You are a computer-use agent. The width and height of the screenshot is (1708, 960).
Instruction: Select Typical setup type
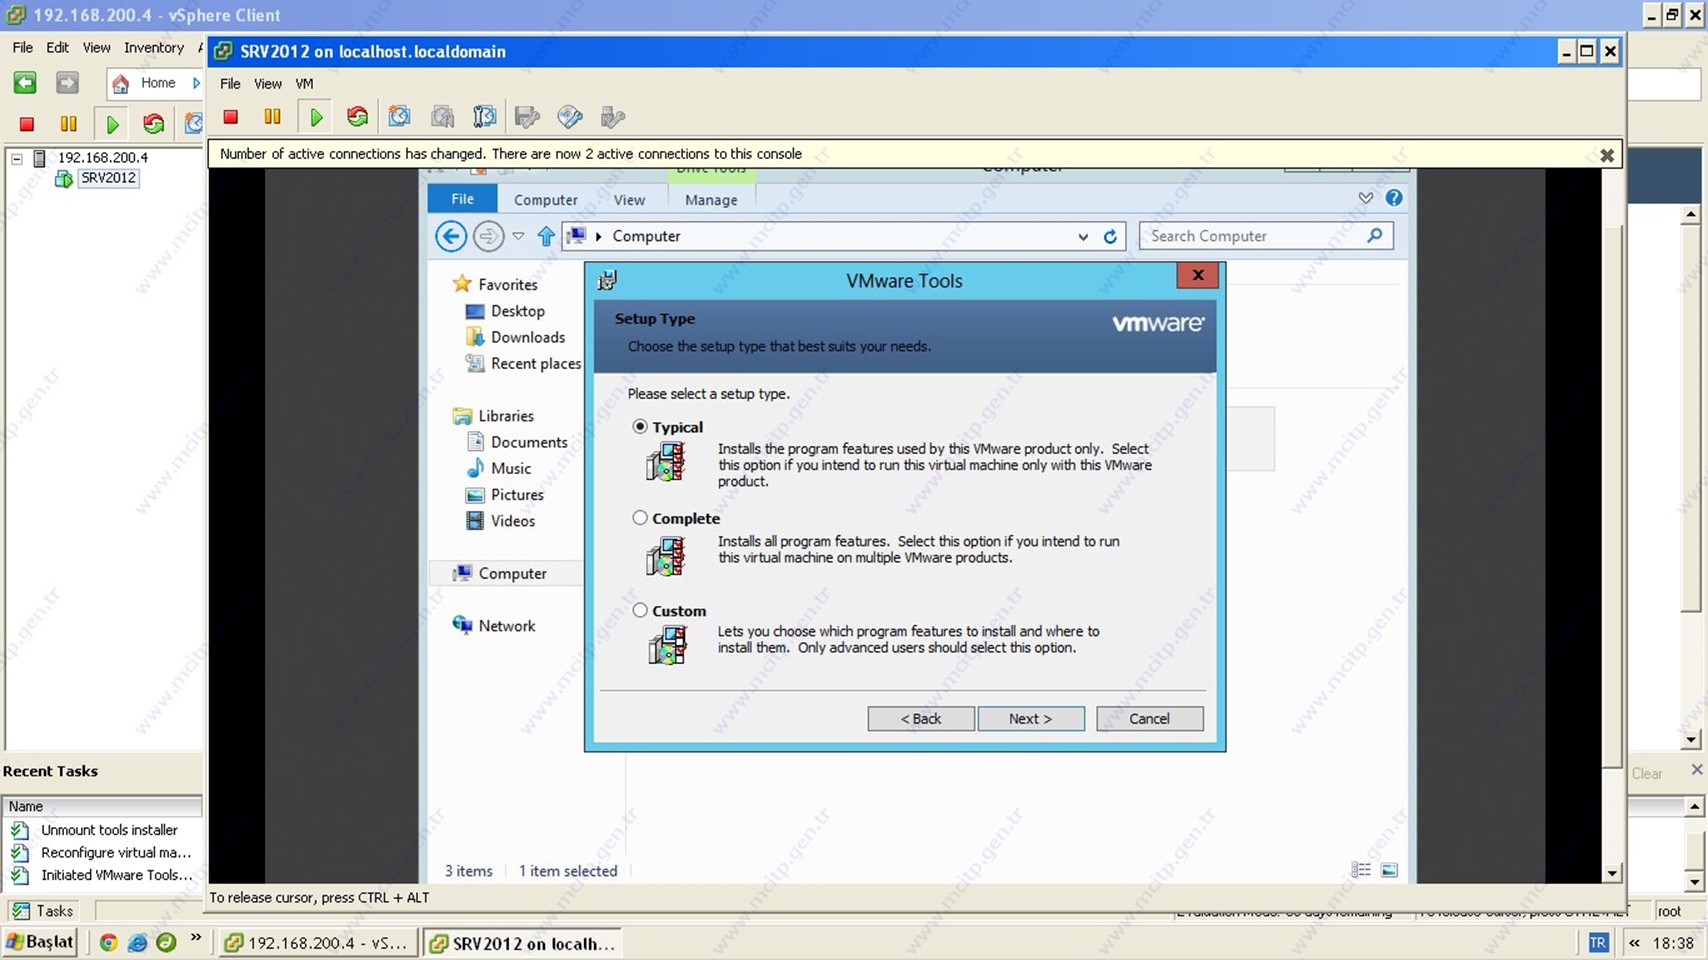point(640,426)
